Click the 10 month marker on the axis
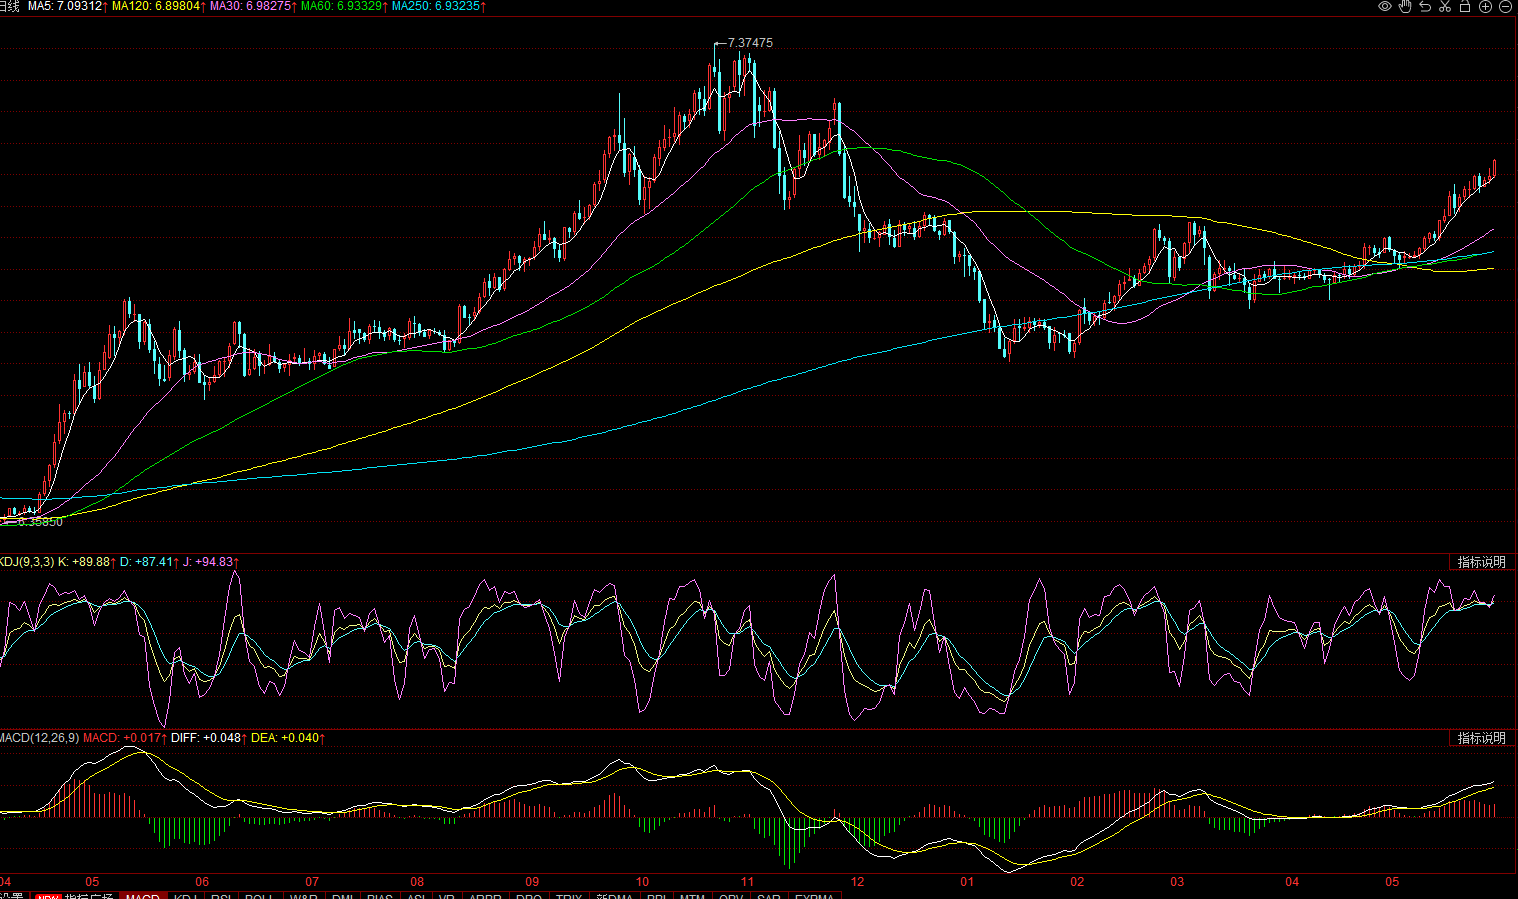The image size is (1518, 899). pyautogui.click(x=642, y=882)
